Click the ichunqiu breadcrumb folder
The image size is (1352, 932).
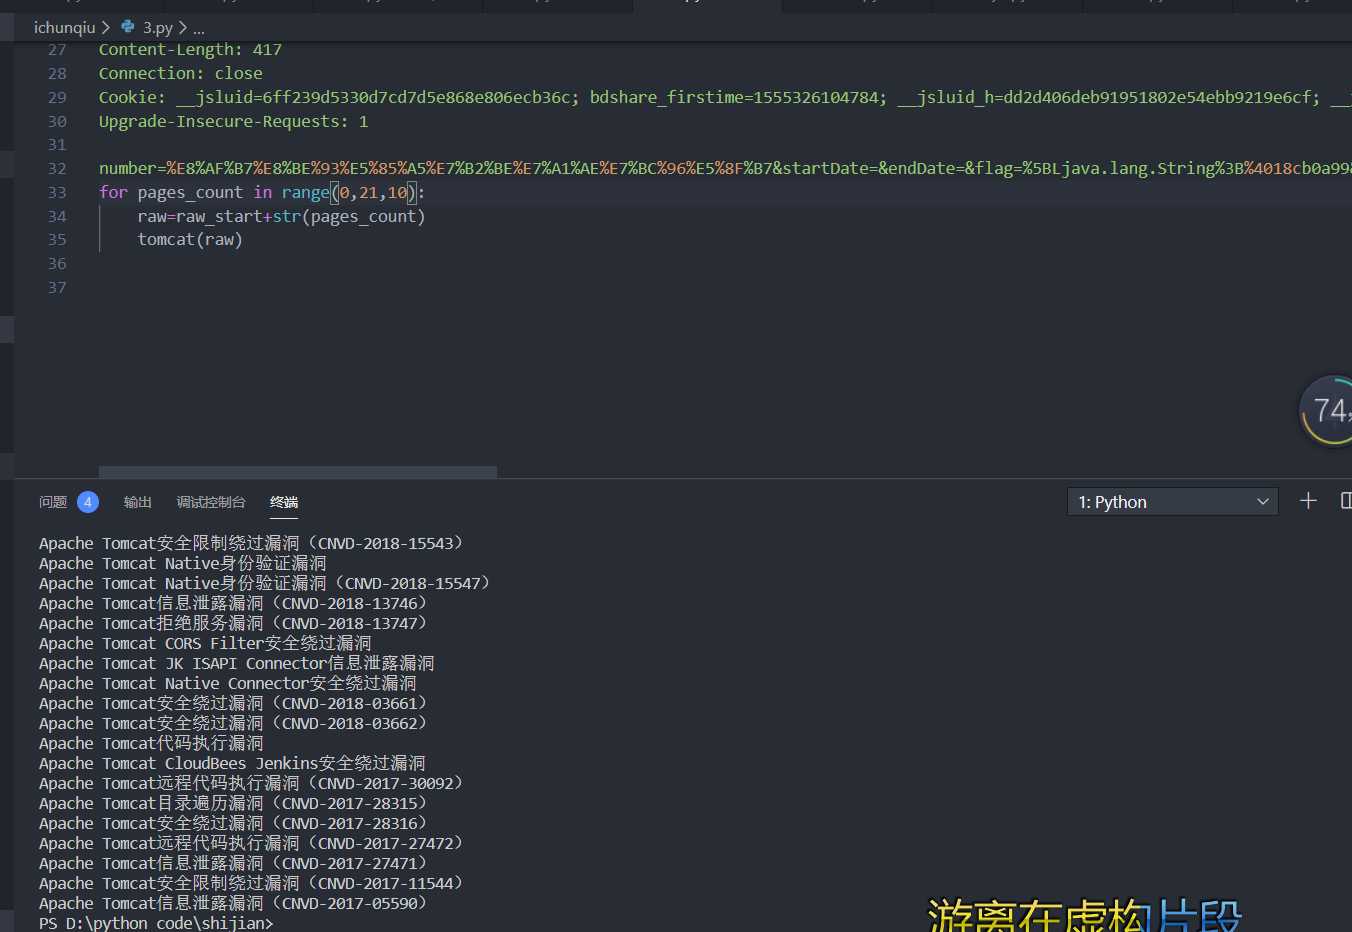pos(64,27)
